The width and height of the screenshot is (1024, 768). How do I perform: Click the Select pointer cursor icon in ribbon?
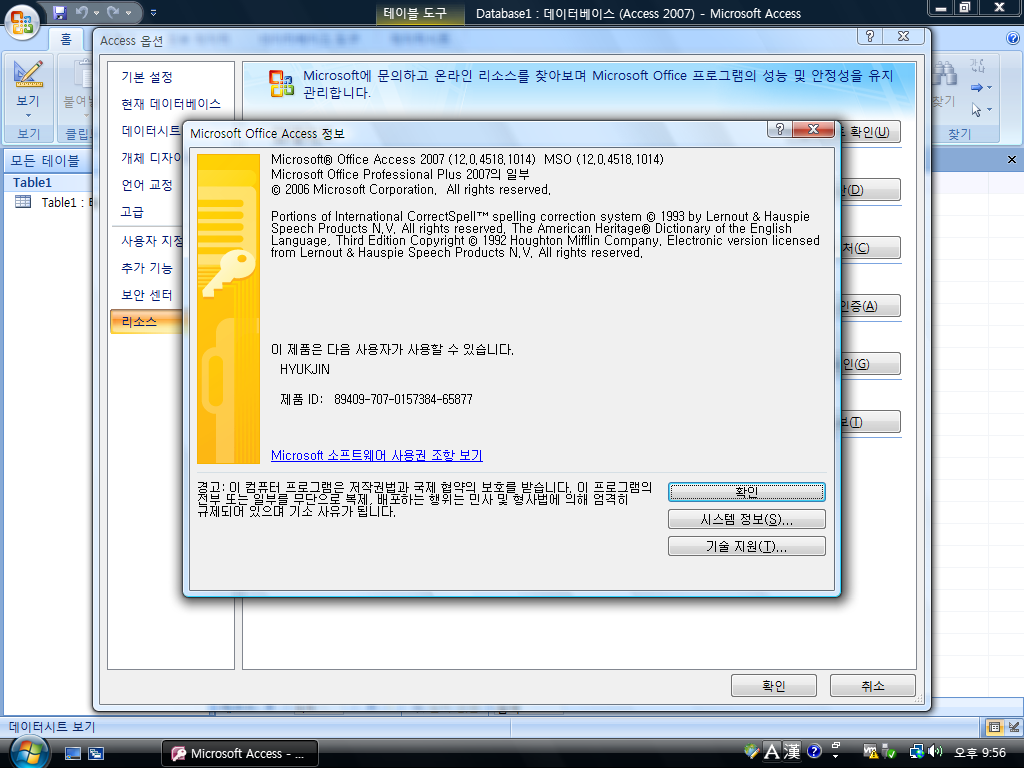tap(976, 110)
